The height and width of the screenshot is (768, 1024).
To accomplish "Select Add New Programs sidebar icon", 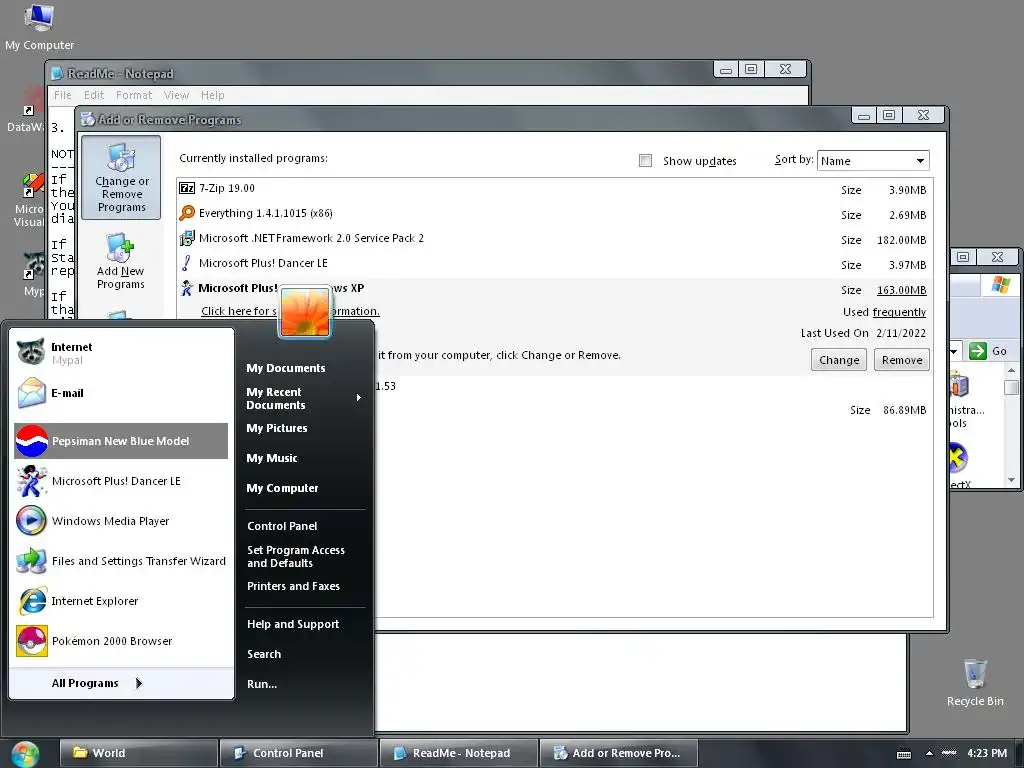I will [x=121, y=261].
